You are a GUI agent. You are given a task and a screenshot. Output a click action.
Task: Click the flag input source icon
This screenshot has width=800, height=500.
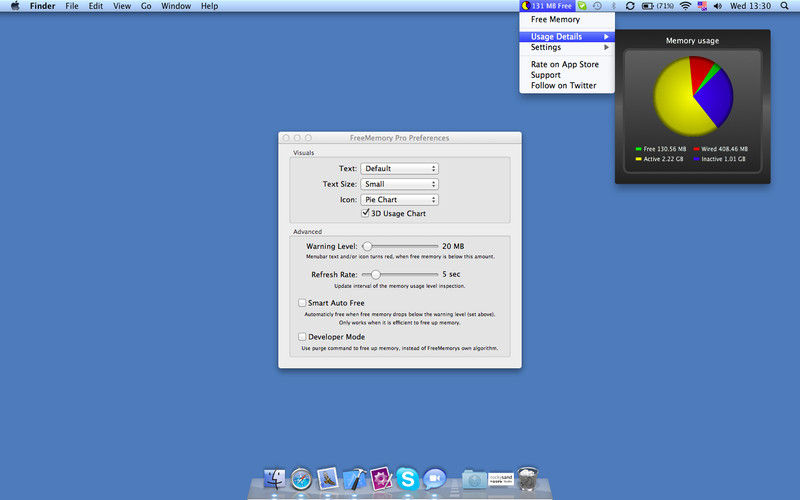(x=703, y=6)
